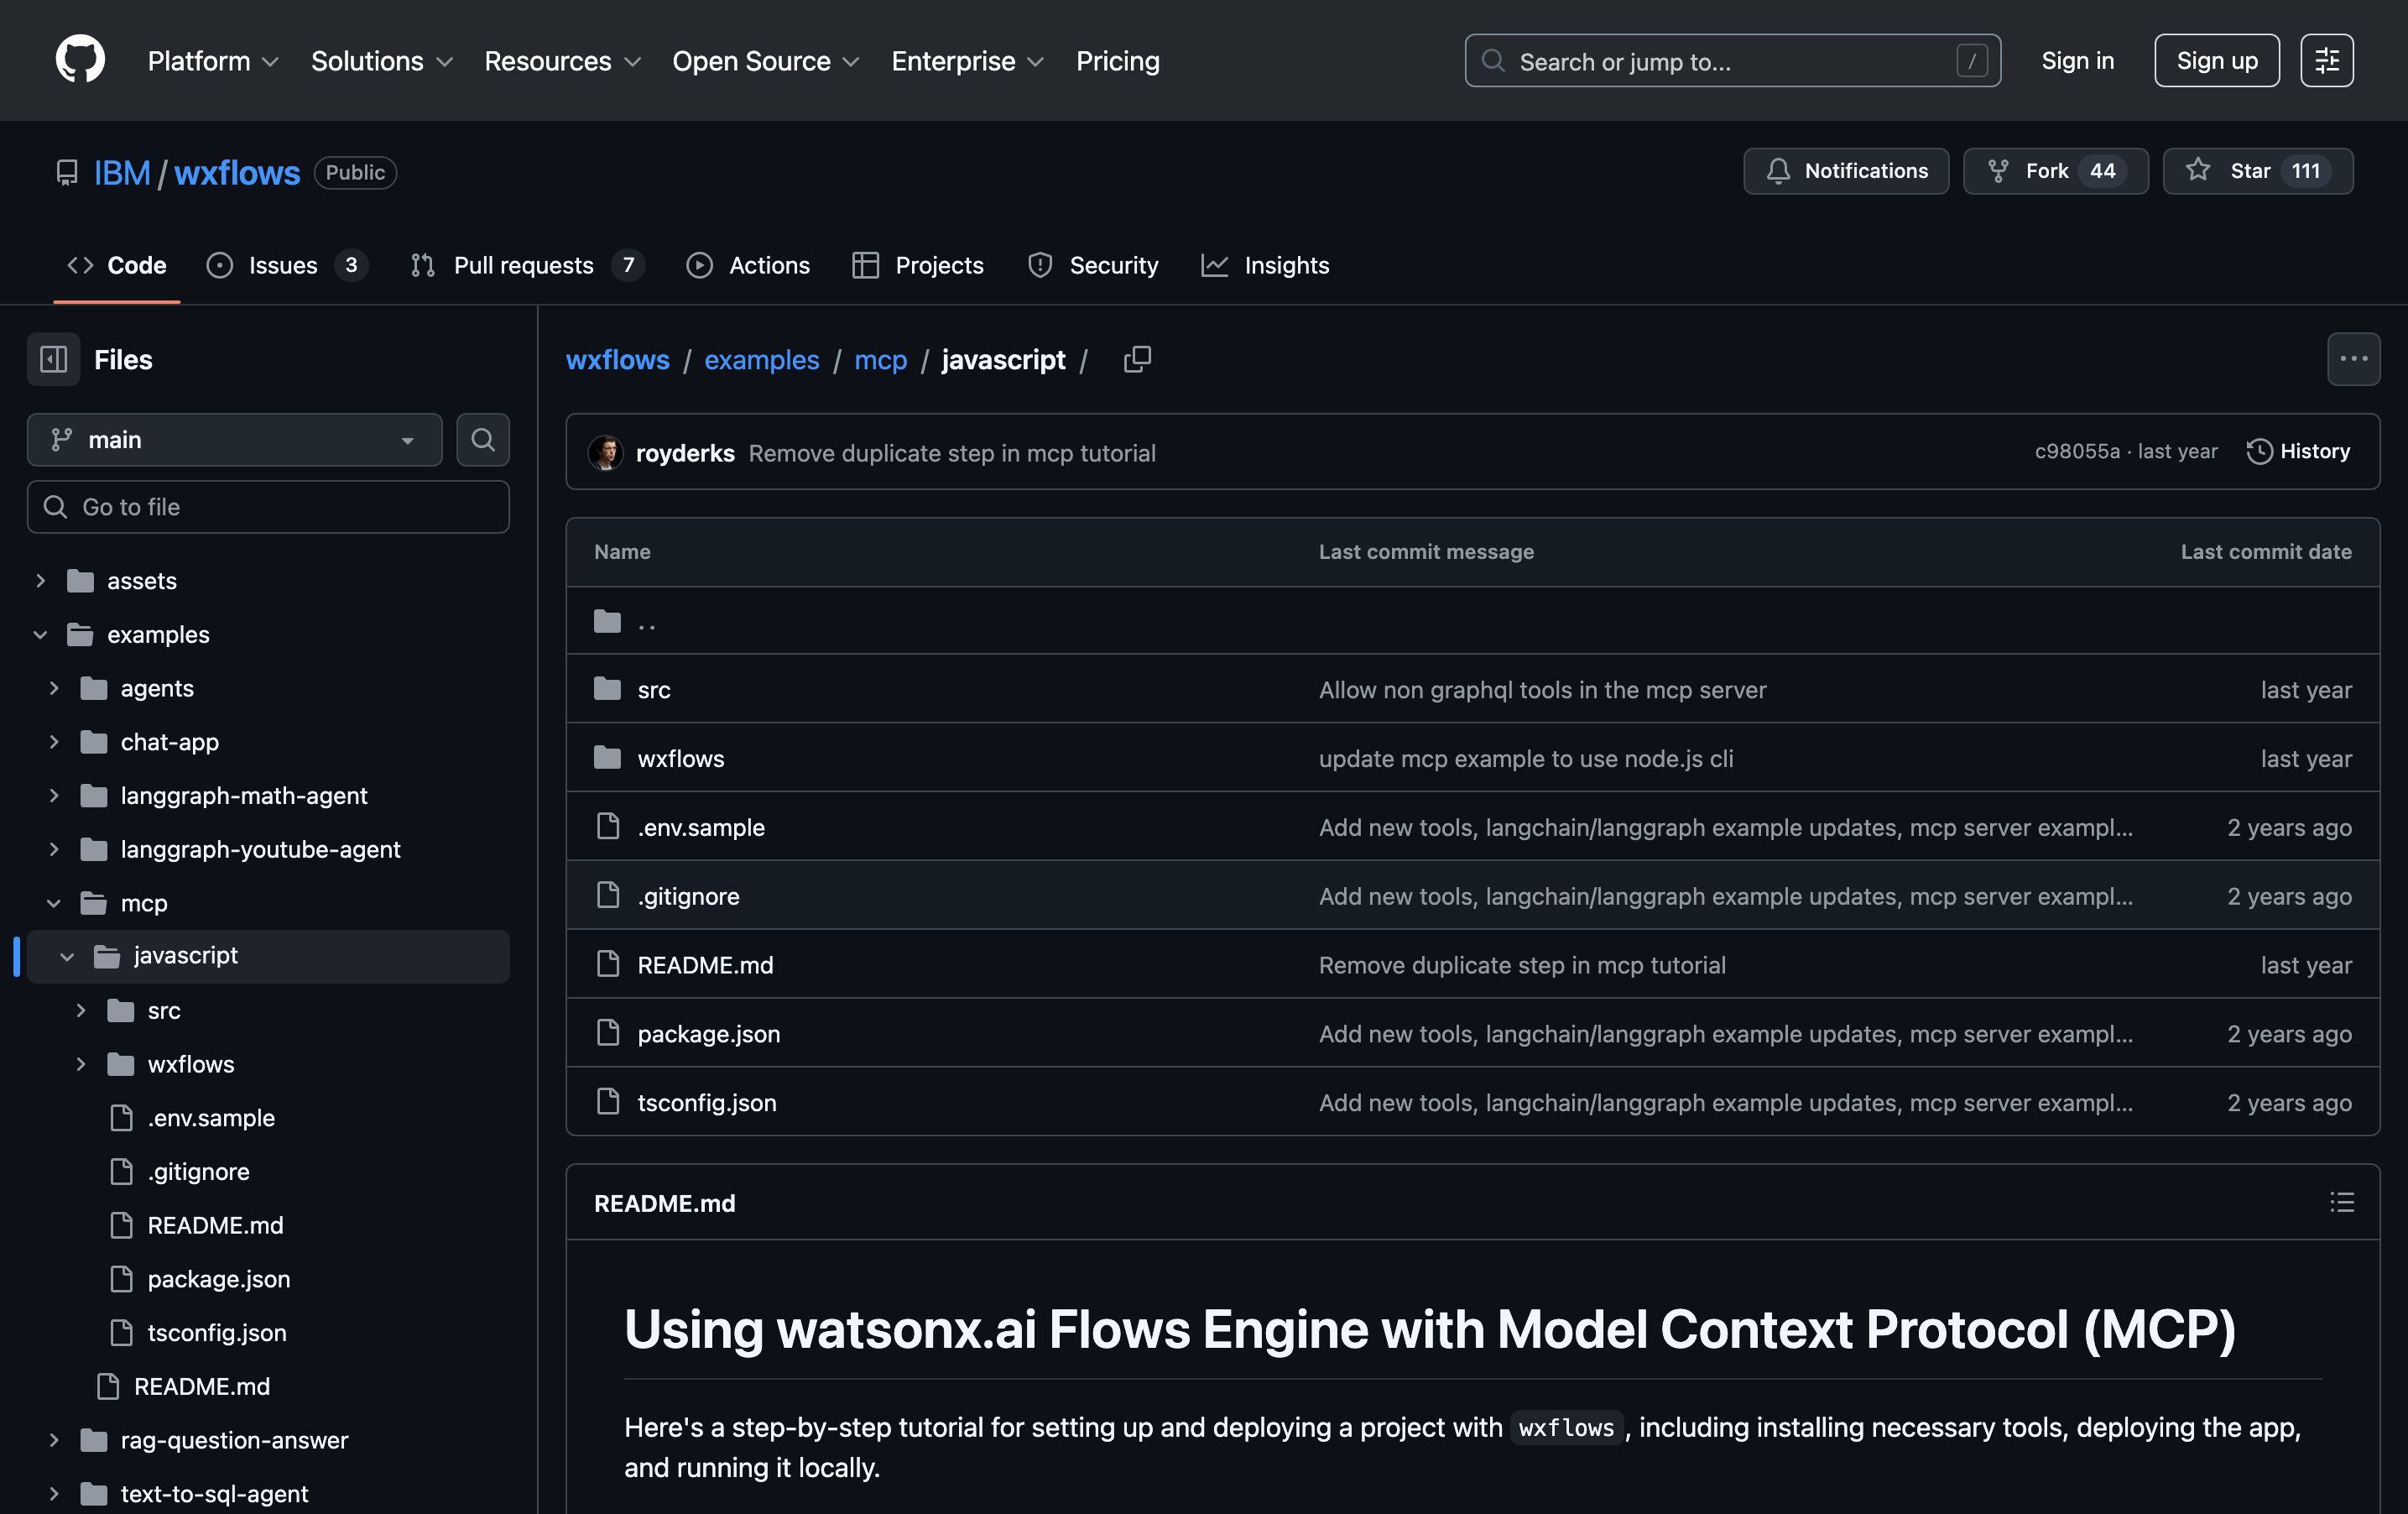The width and height of the screenshot is (2408, 1514).
Task: Open file search magnifier beside branch selector
Action: (x=483, y=440)
